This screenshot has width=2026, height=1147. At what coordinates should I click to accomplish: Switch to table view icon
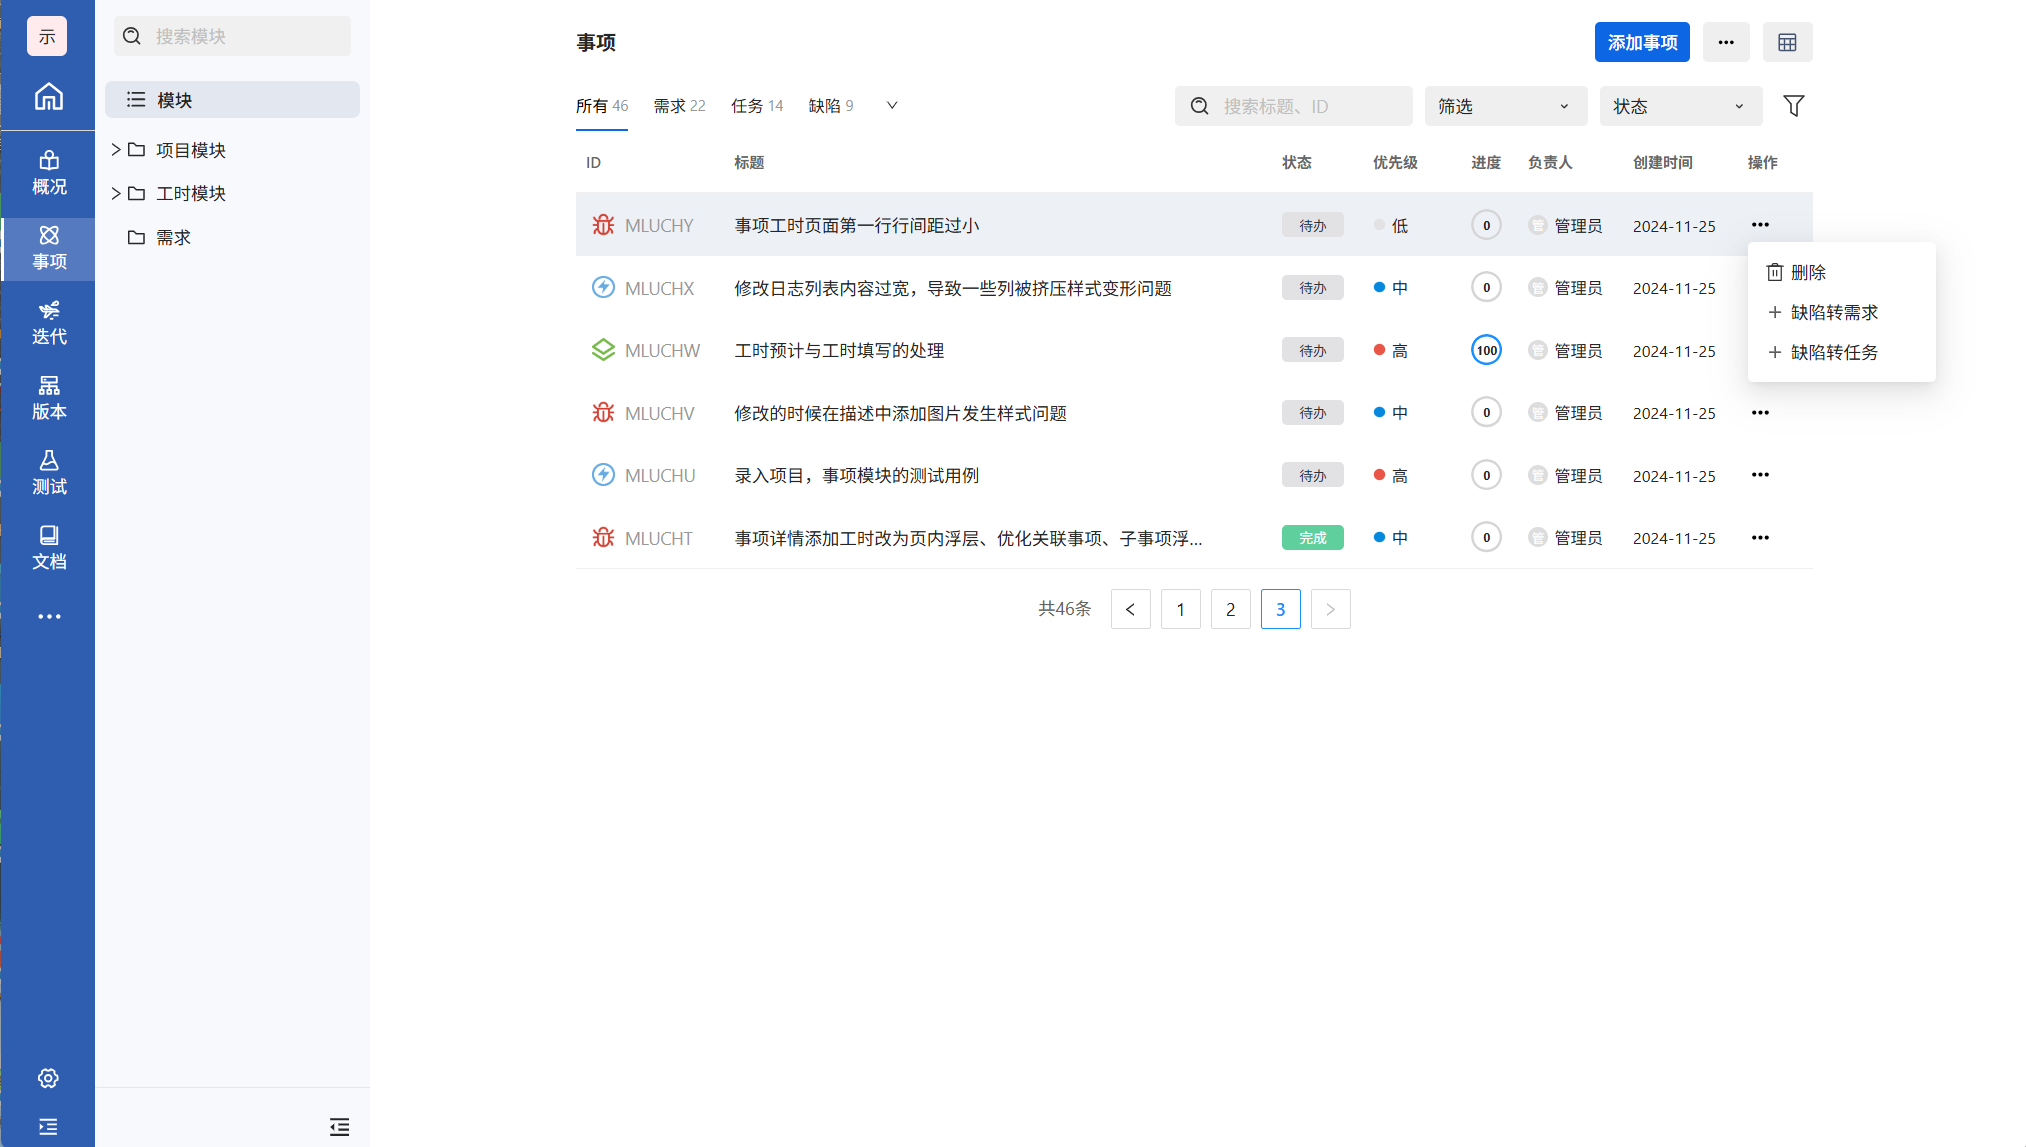pyautogui.click(x=1787, y=42)
